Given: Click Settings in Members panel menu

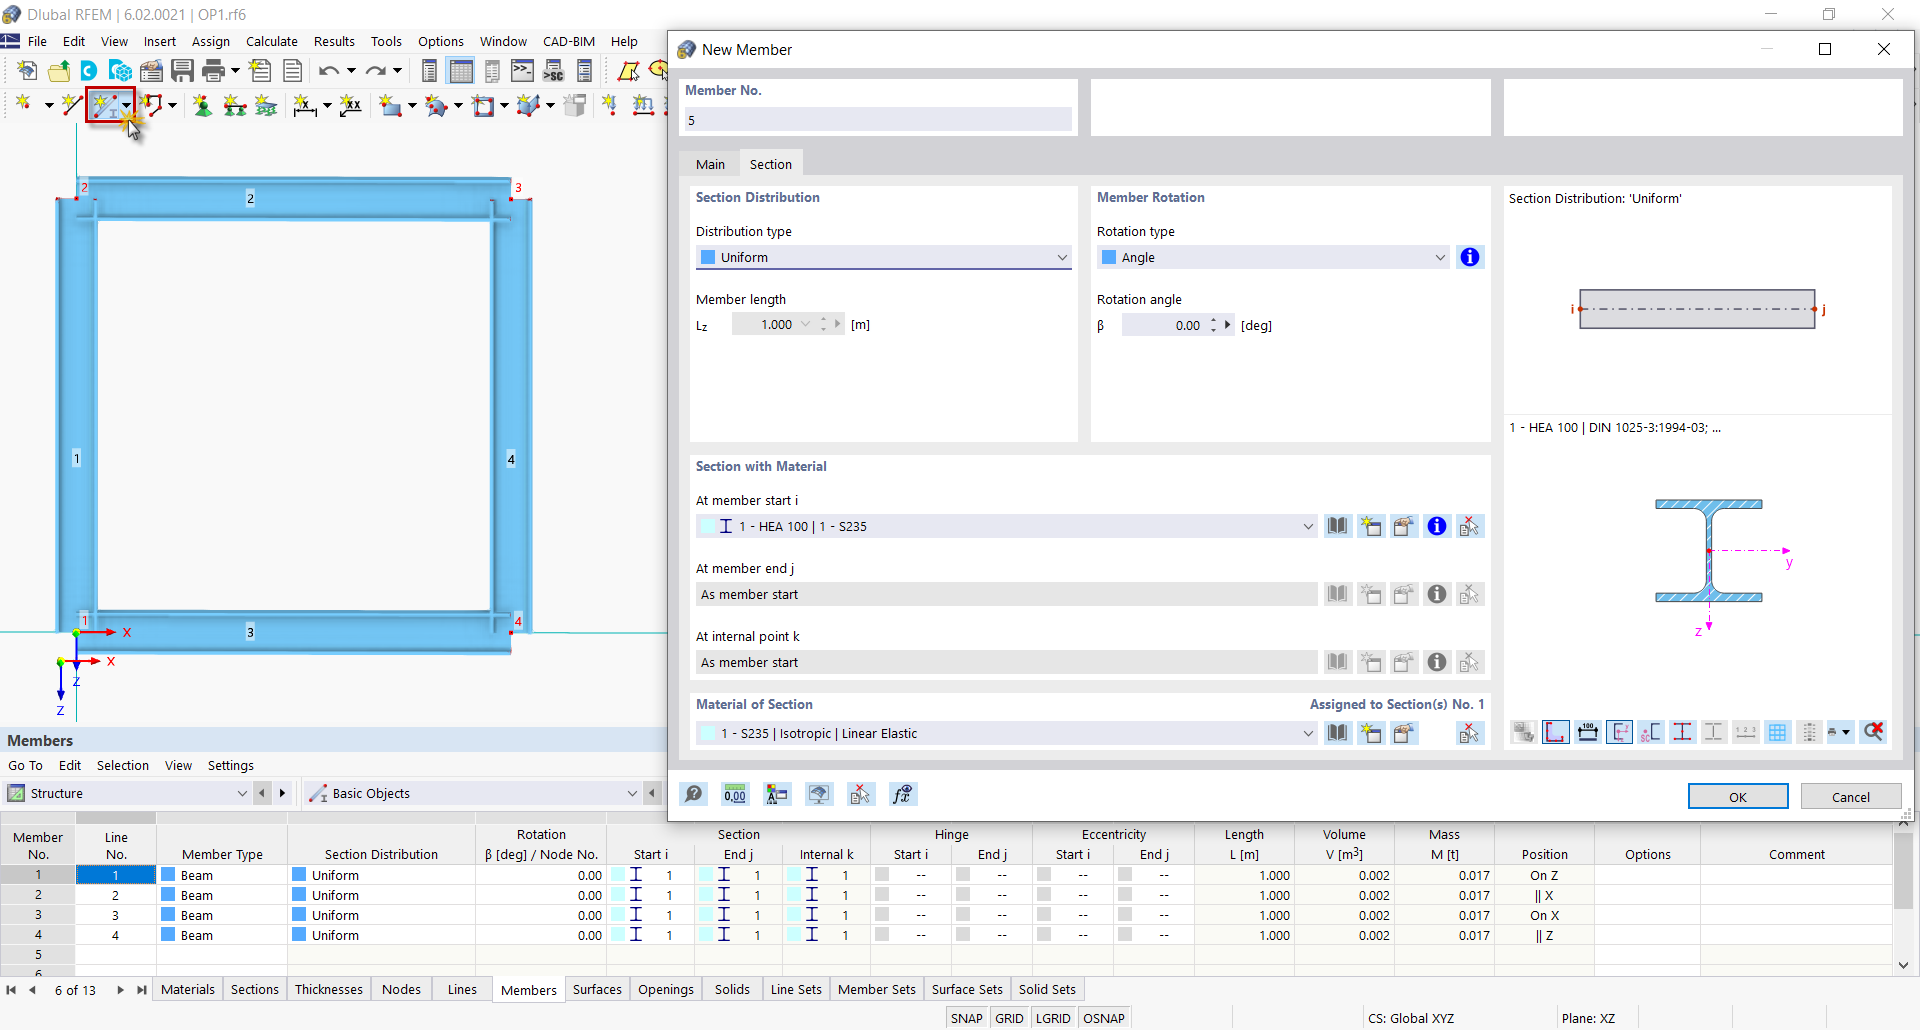Looking at the screenshot, I should coord(231,765).
